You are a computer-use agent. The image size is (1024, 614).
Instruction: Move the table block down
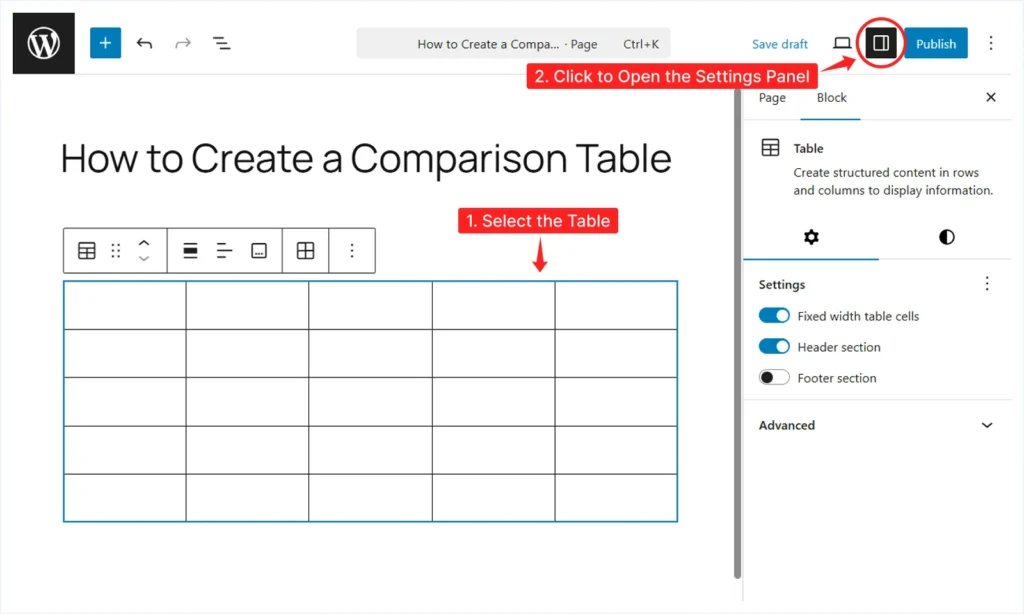point(144,259)
